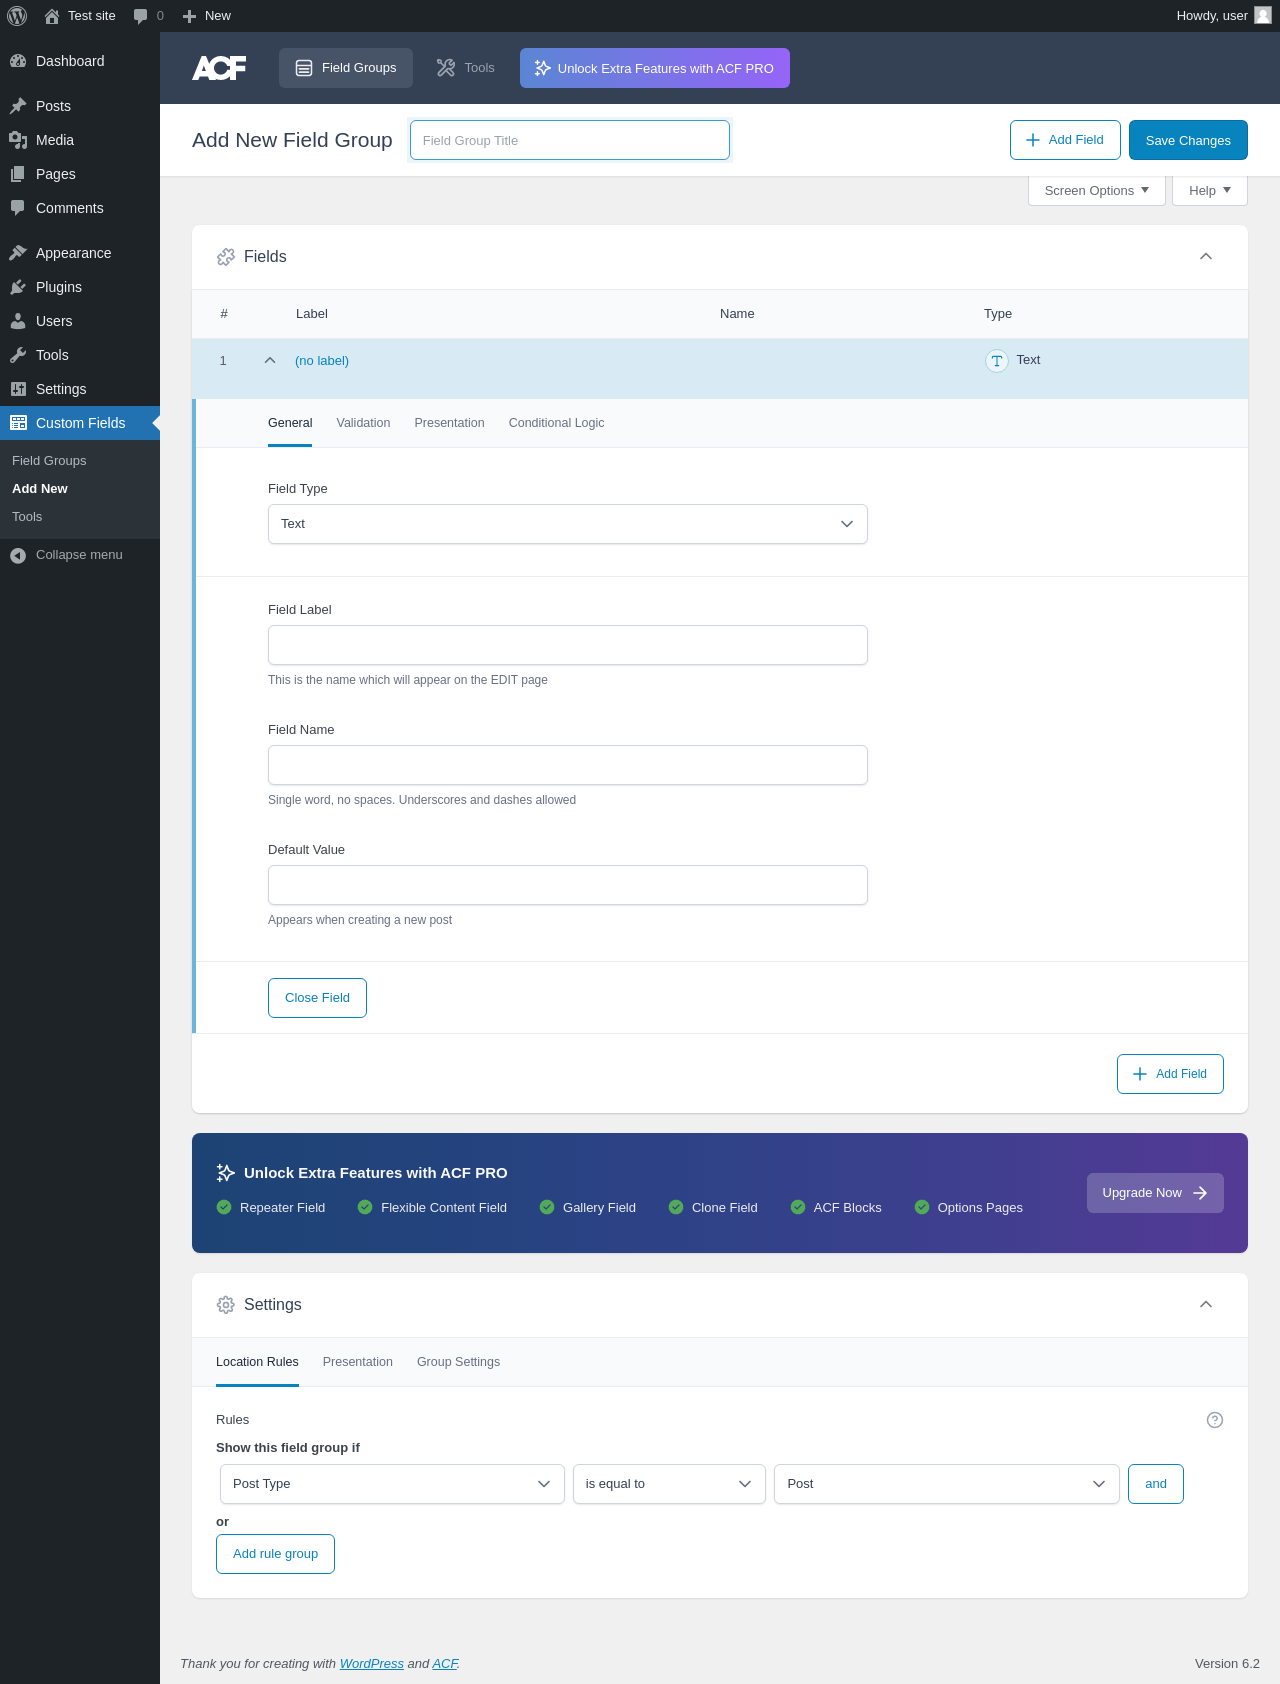This screenshot has width=1280, height=1684.
Task: Select the Location Rules tab
Action: pyautogui.click(x=257, y=1362)
